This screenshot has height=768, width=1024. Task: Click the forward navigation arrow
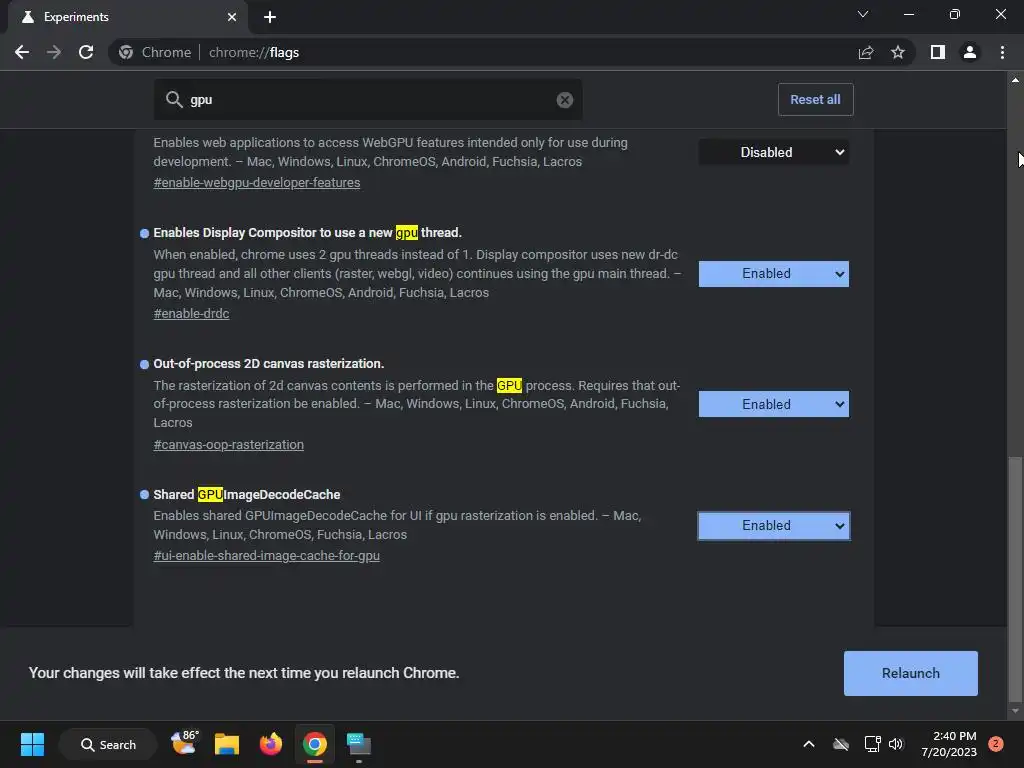(x=54, y=52)
